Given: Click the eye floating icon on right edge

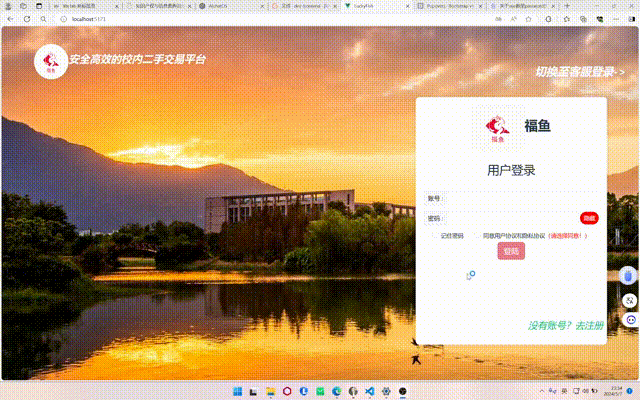Looking at the screenshot, I should tap(631, 320).
